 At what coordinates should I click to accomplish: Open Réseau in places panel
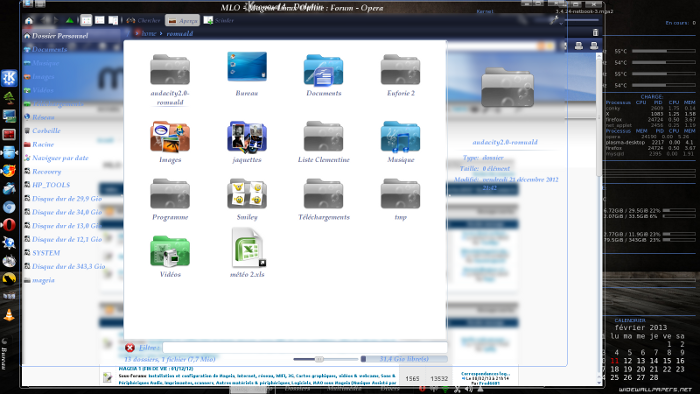pos(43,117)
